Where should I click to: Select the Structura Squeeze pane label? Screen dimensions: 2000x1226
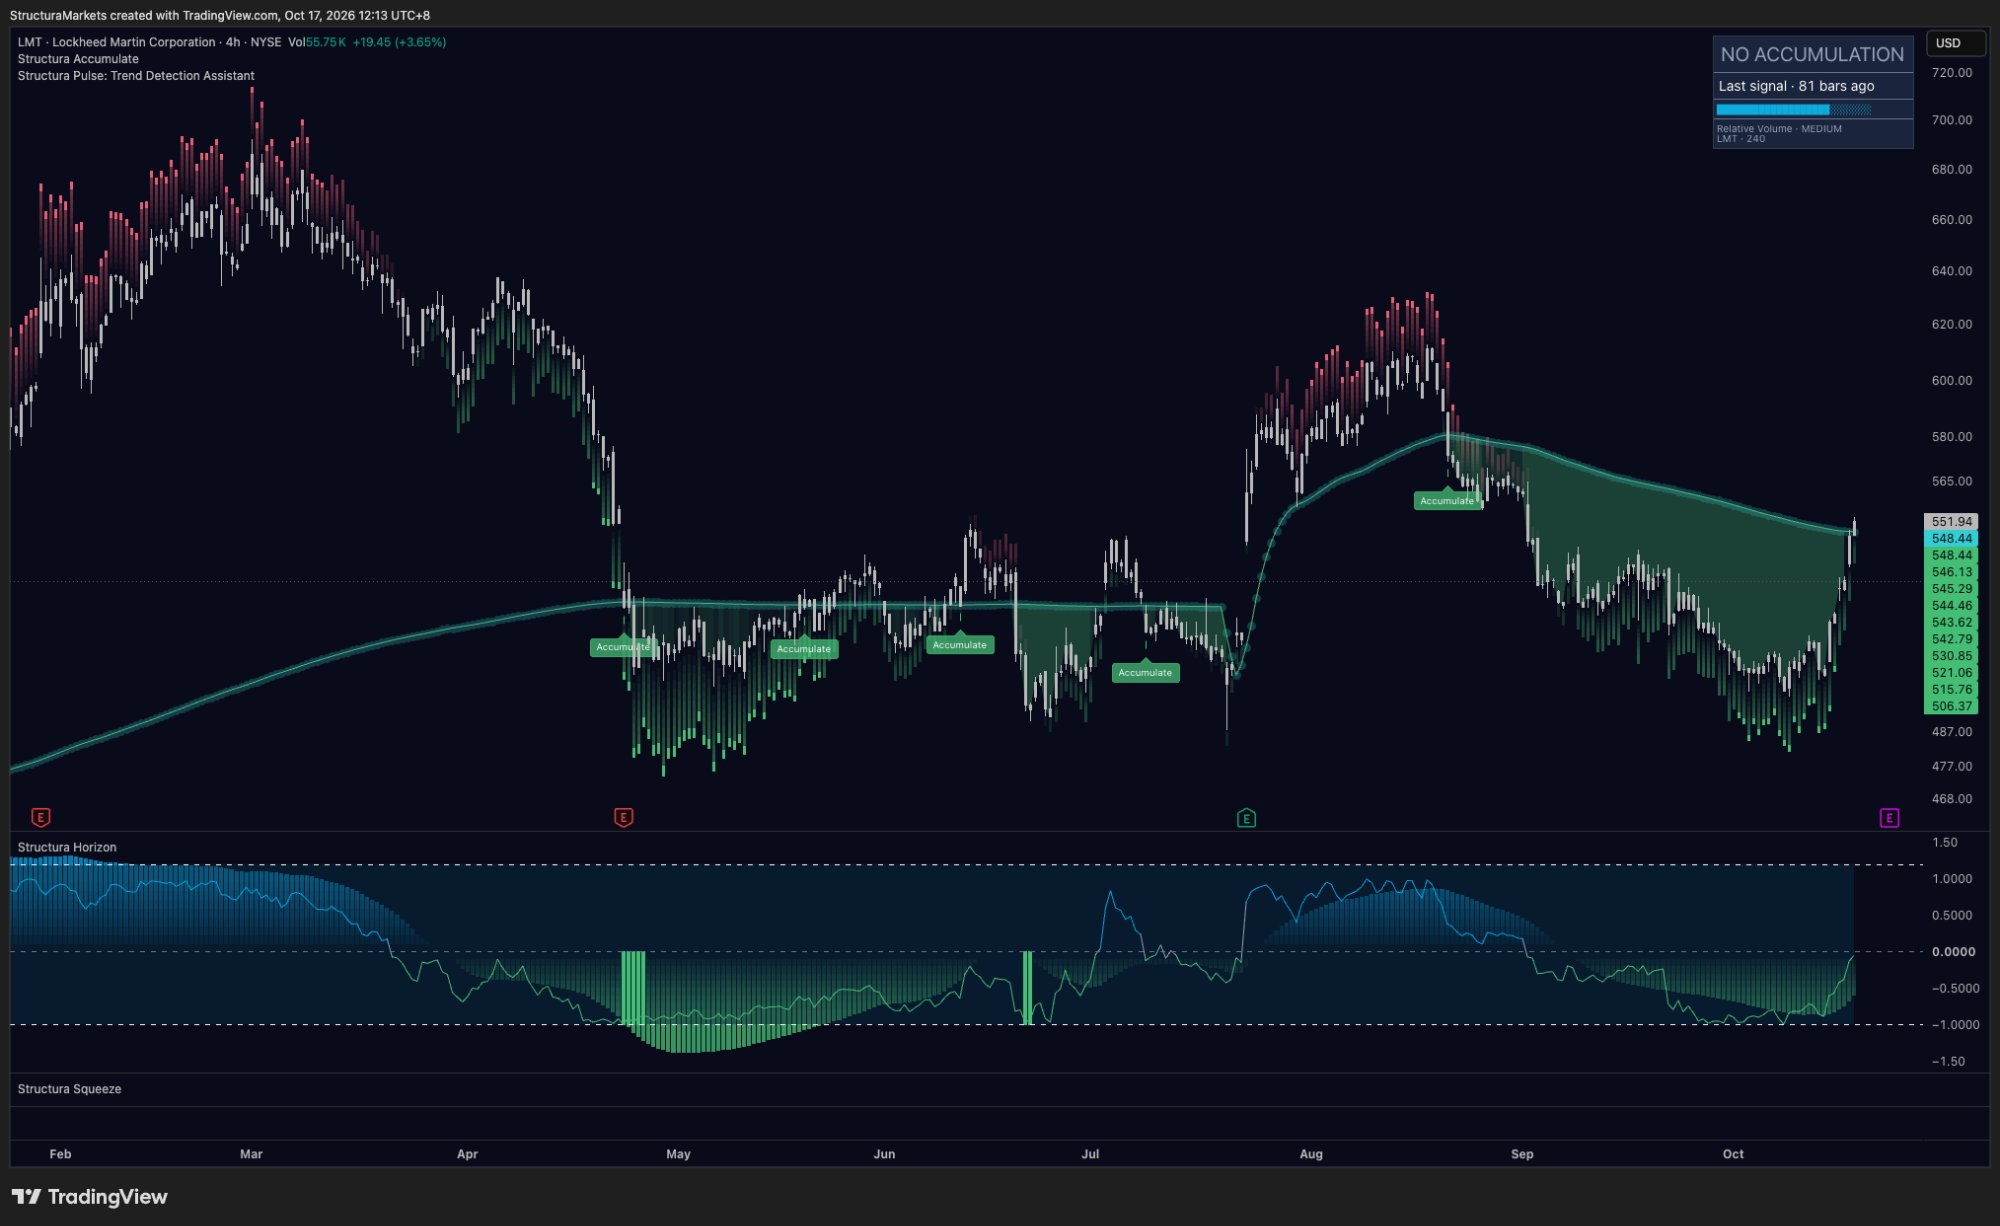[69, 1089]
